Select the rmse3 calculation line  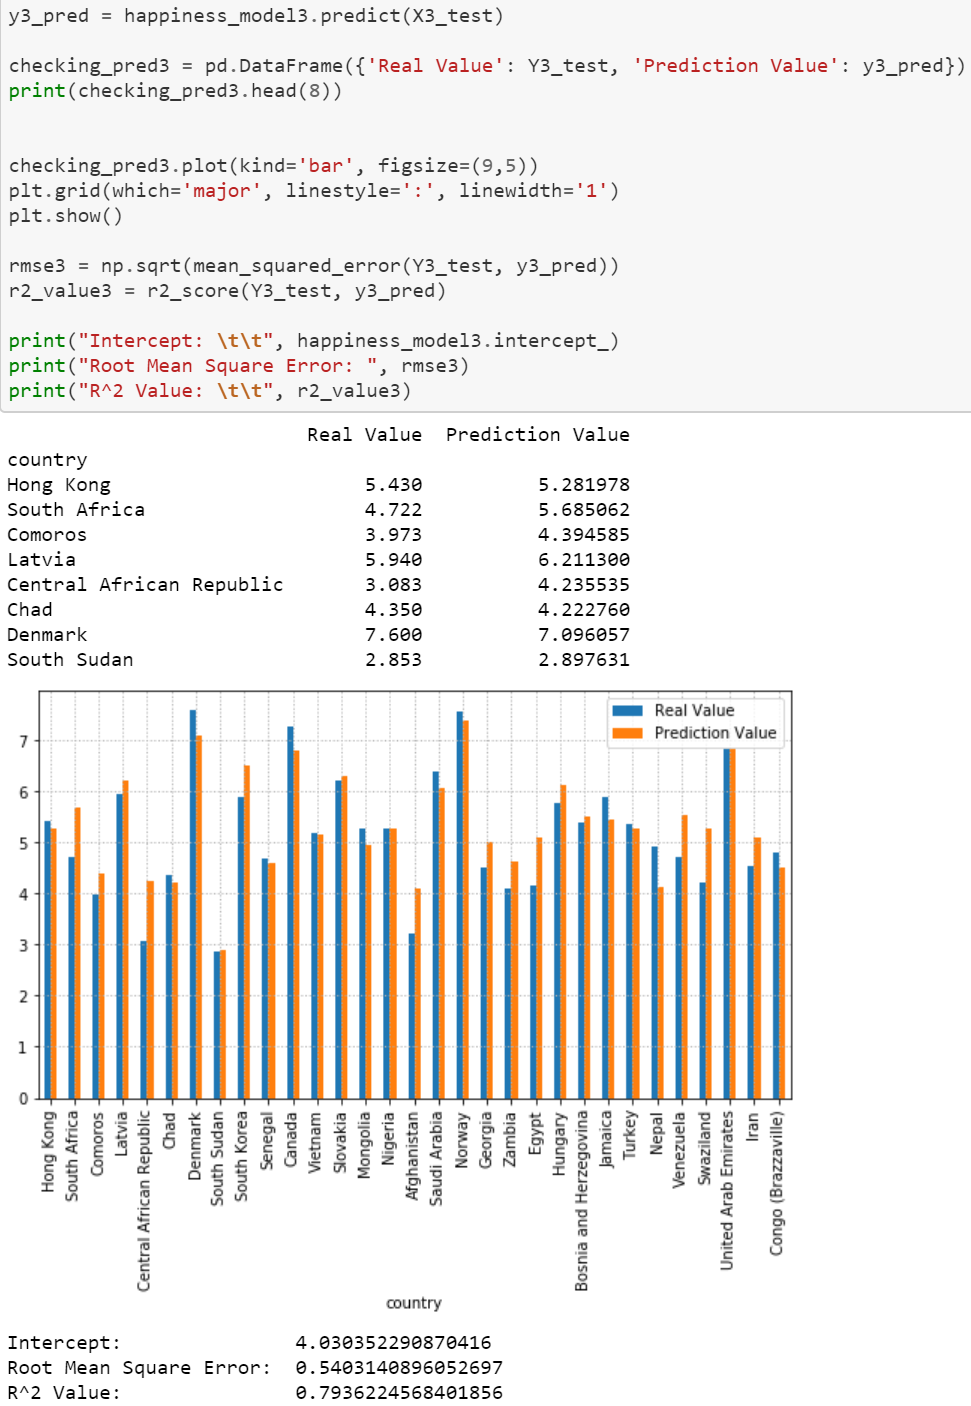pyautogui.click(x=315, y=265)
